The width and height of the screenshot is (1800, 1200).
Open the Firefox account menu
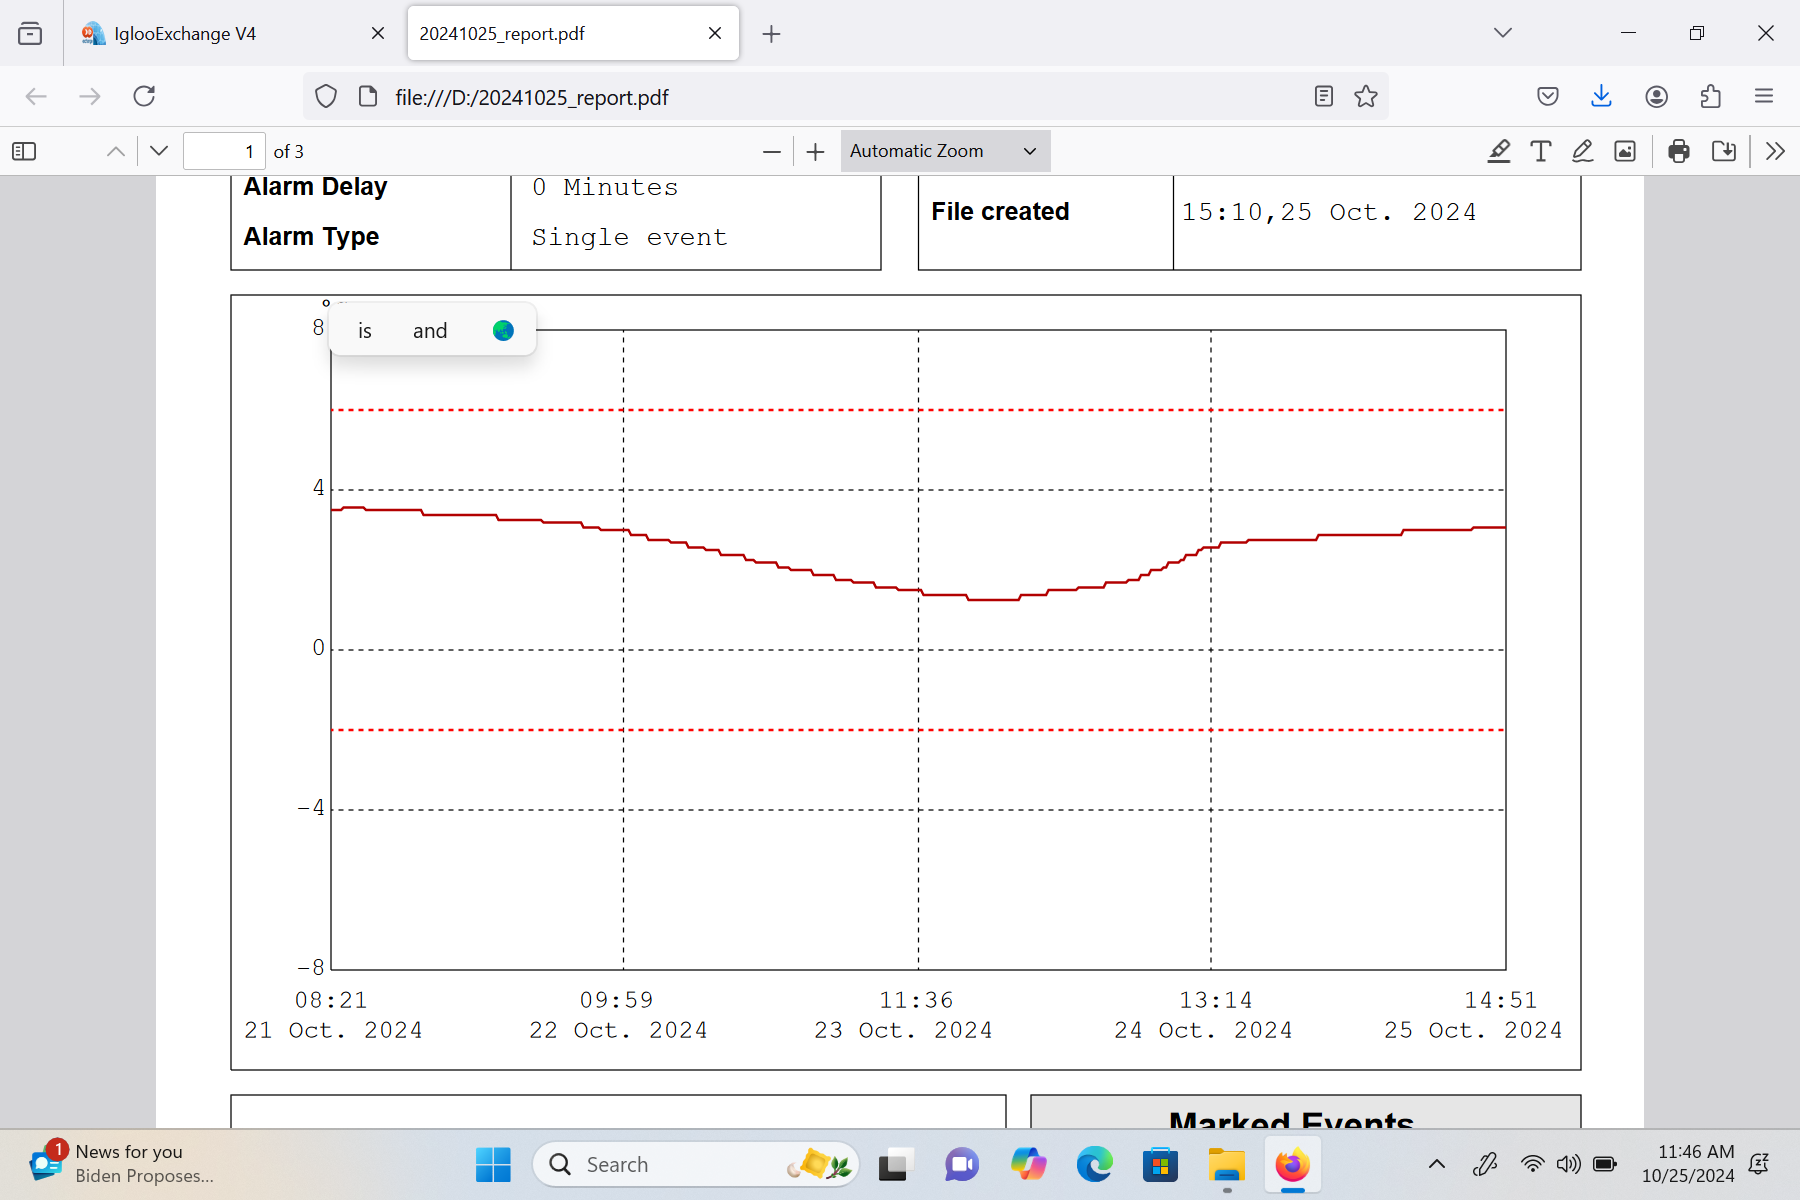pyautogui.click(x=1656, y=96)
